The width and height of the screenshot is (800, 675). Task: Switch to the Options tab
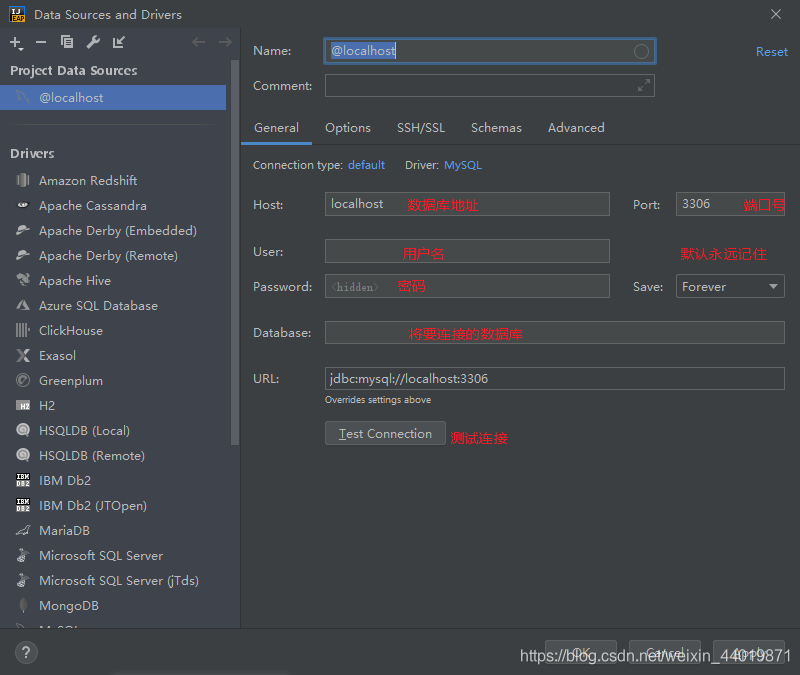[x=348, y=128]
